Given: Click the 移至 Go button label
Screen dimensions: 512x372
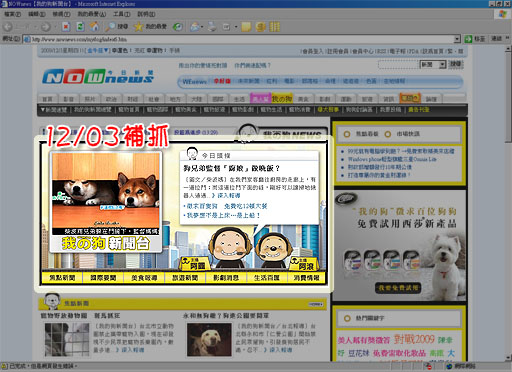Looking at the screenshot, I should pyautogui.click(x=479, y=39).
